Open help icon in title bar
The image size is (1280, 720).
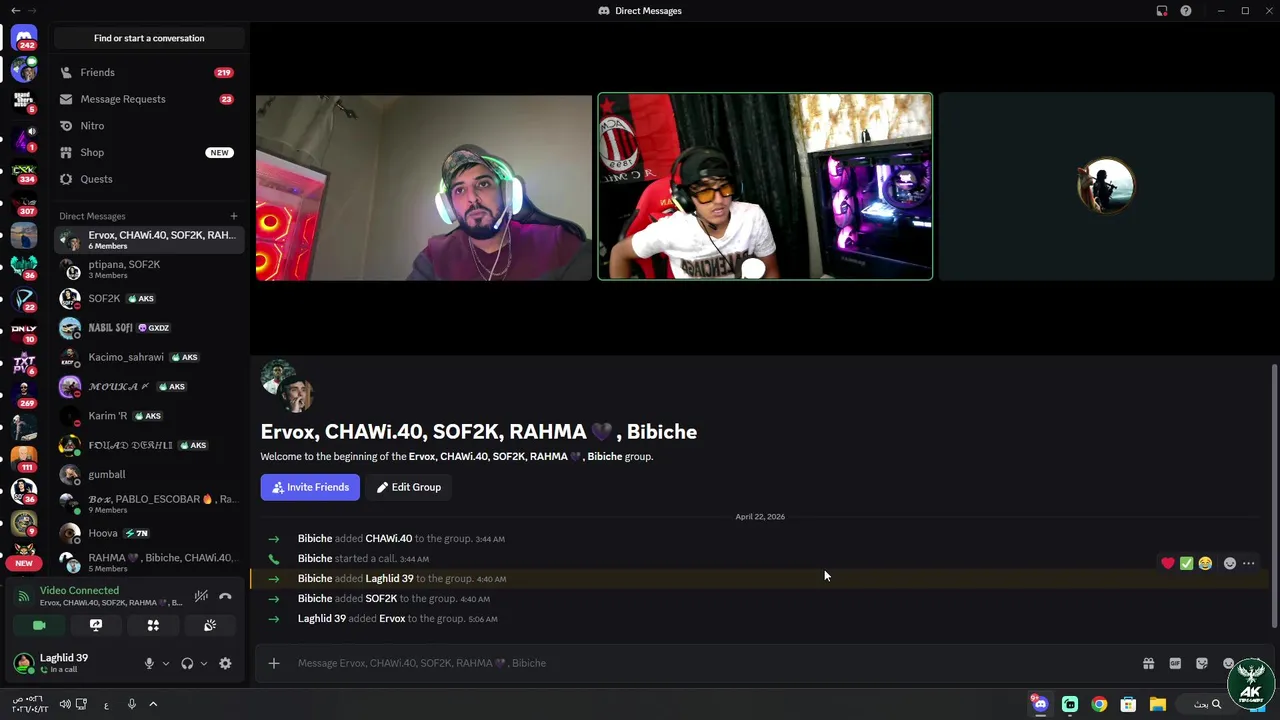(x=1186, y=11)
